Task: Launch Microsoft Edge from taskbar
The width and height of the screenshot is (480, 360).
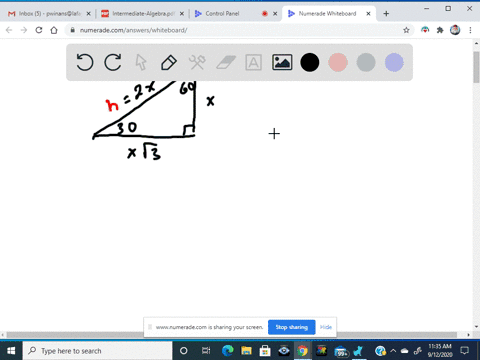Action: (228, 351)
